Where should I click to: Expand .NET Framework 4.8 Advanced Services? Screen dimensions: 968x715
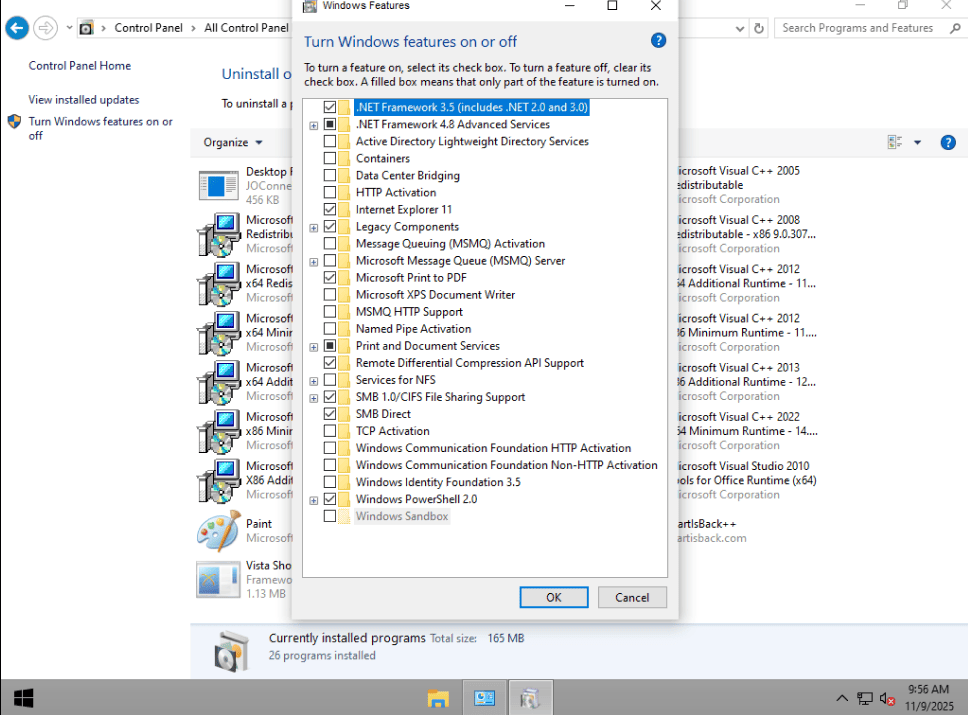coord(314,125)
